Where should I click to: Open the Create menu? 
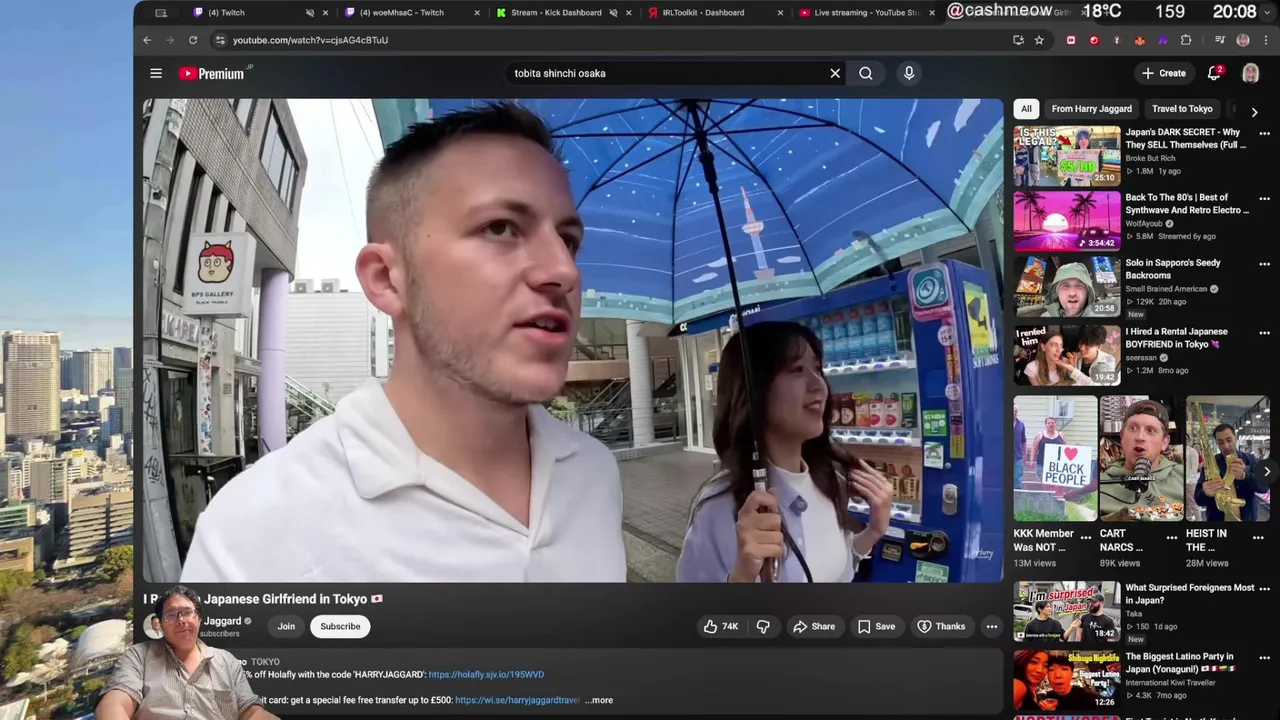pos(1164,73)
